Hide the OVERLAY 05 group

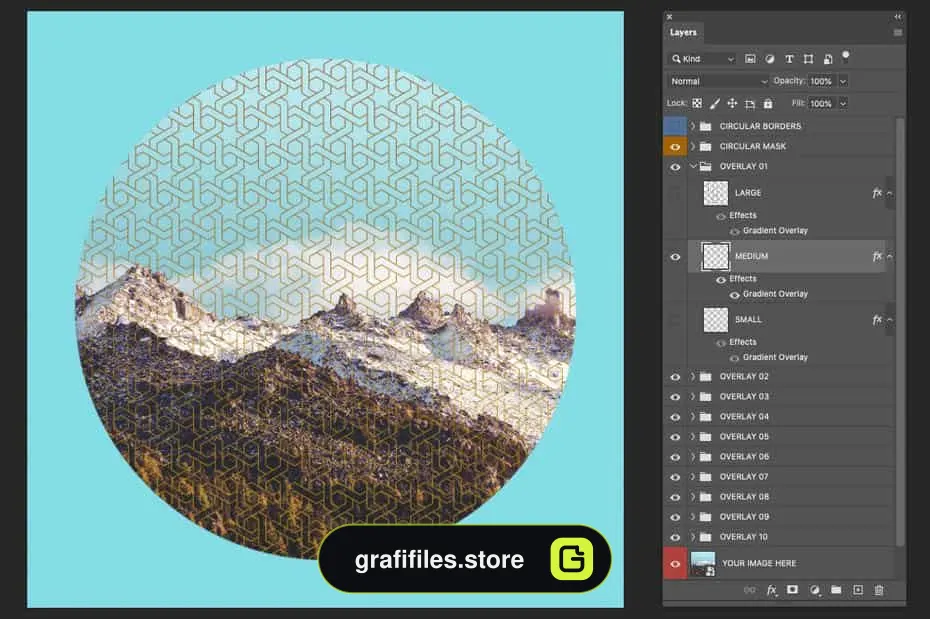pos(675,437)
